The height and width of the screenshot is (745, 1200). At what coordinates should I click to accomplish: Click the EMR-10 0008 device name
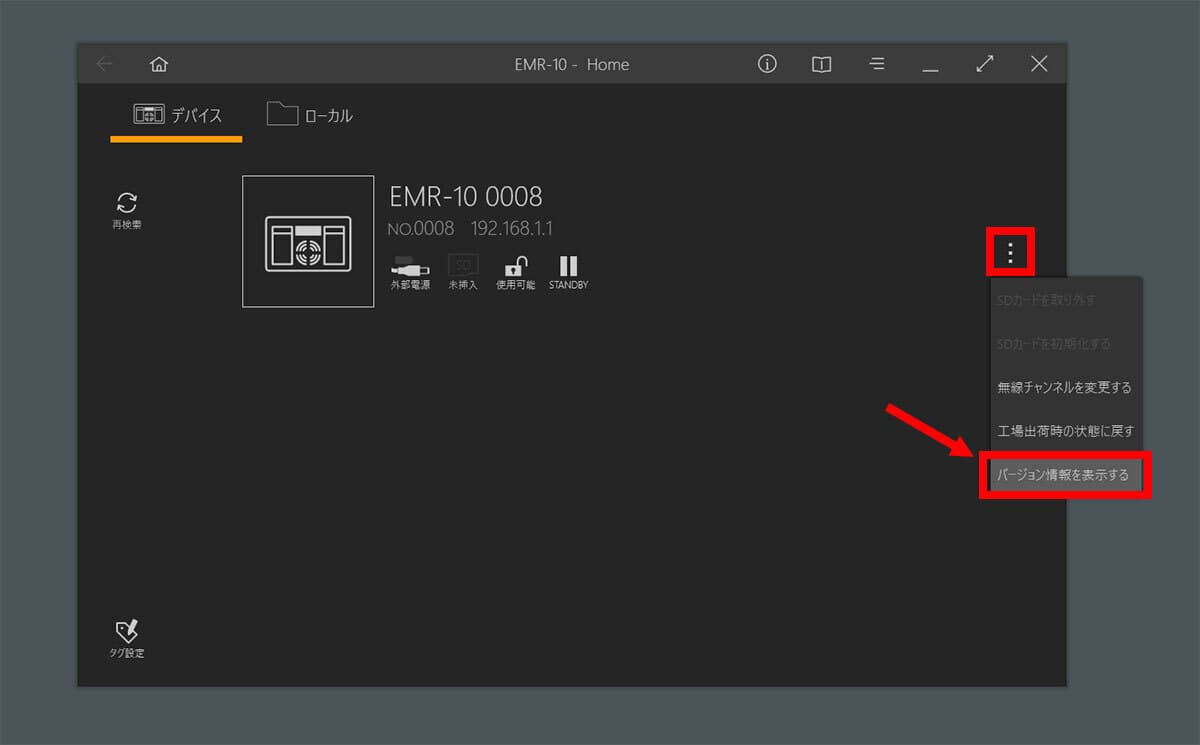(x=465, y=197)
